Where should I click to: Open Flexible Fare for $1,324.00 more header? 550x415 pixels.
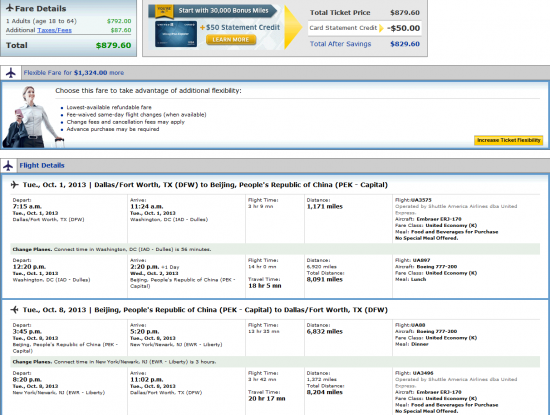click(74, 73)
